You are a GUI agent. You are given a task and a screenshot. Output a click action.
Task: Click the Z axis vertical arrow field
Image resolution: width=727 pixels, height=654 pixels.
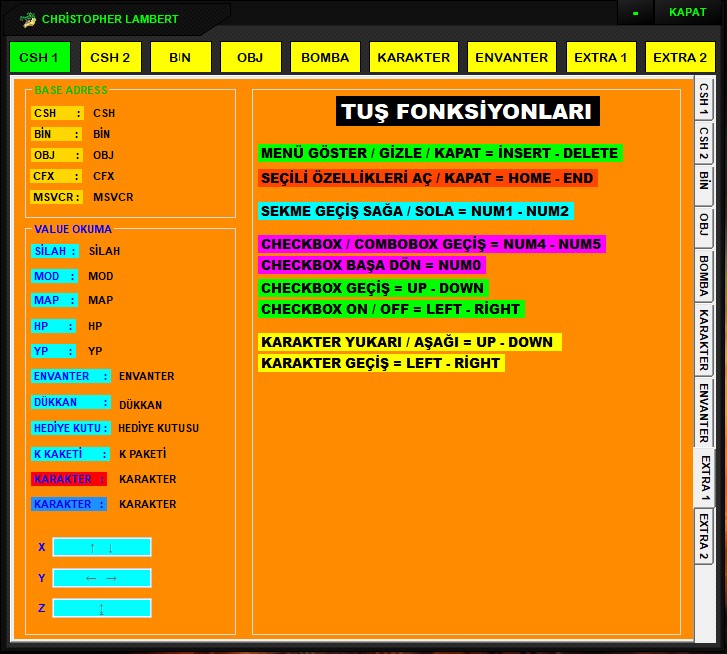(x=102, y=608)
